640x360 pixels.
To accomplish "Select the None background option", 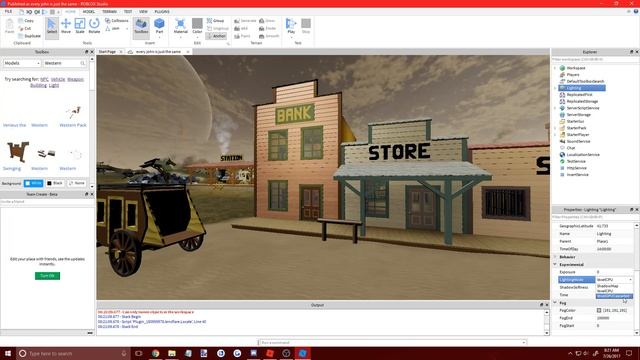I will [77, 183].
